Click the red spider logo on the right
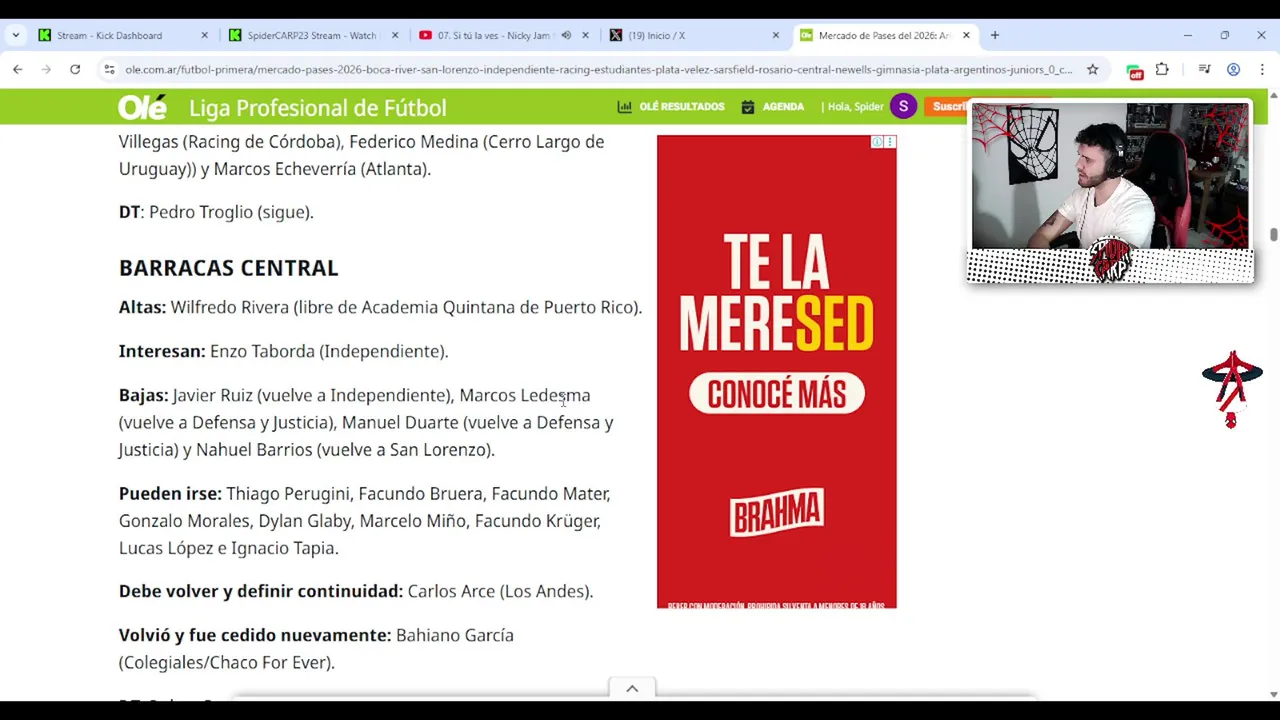1280x720 pixels. [x=1232, y=389]
